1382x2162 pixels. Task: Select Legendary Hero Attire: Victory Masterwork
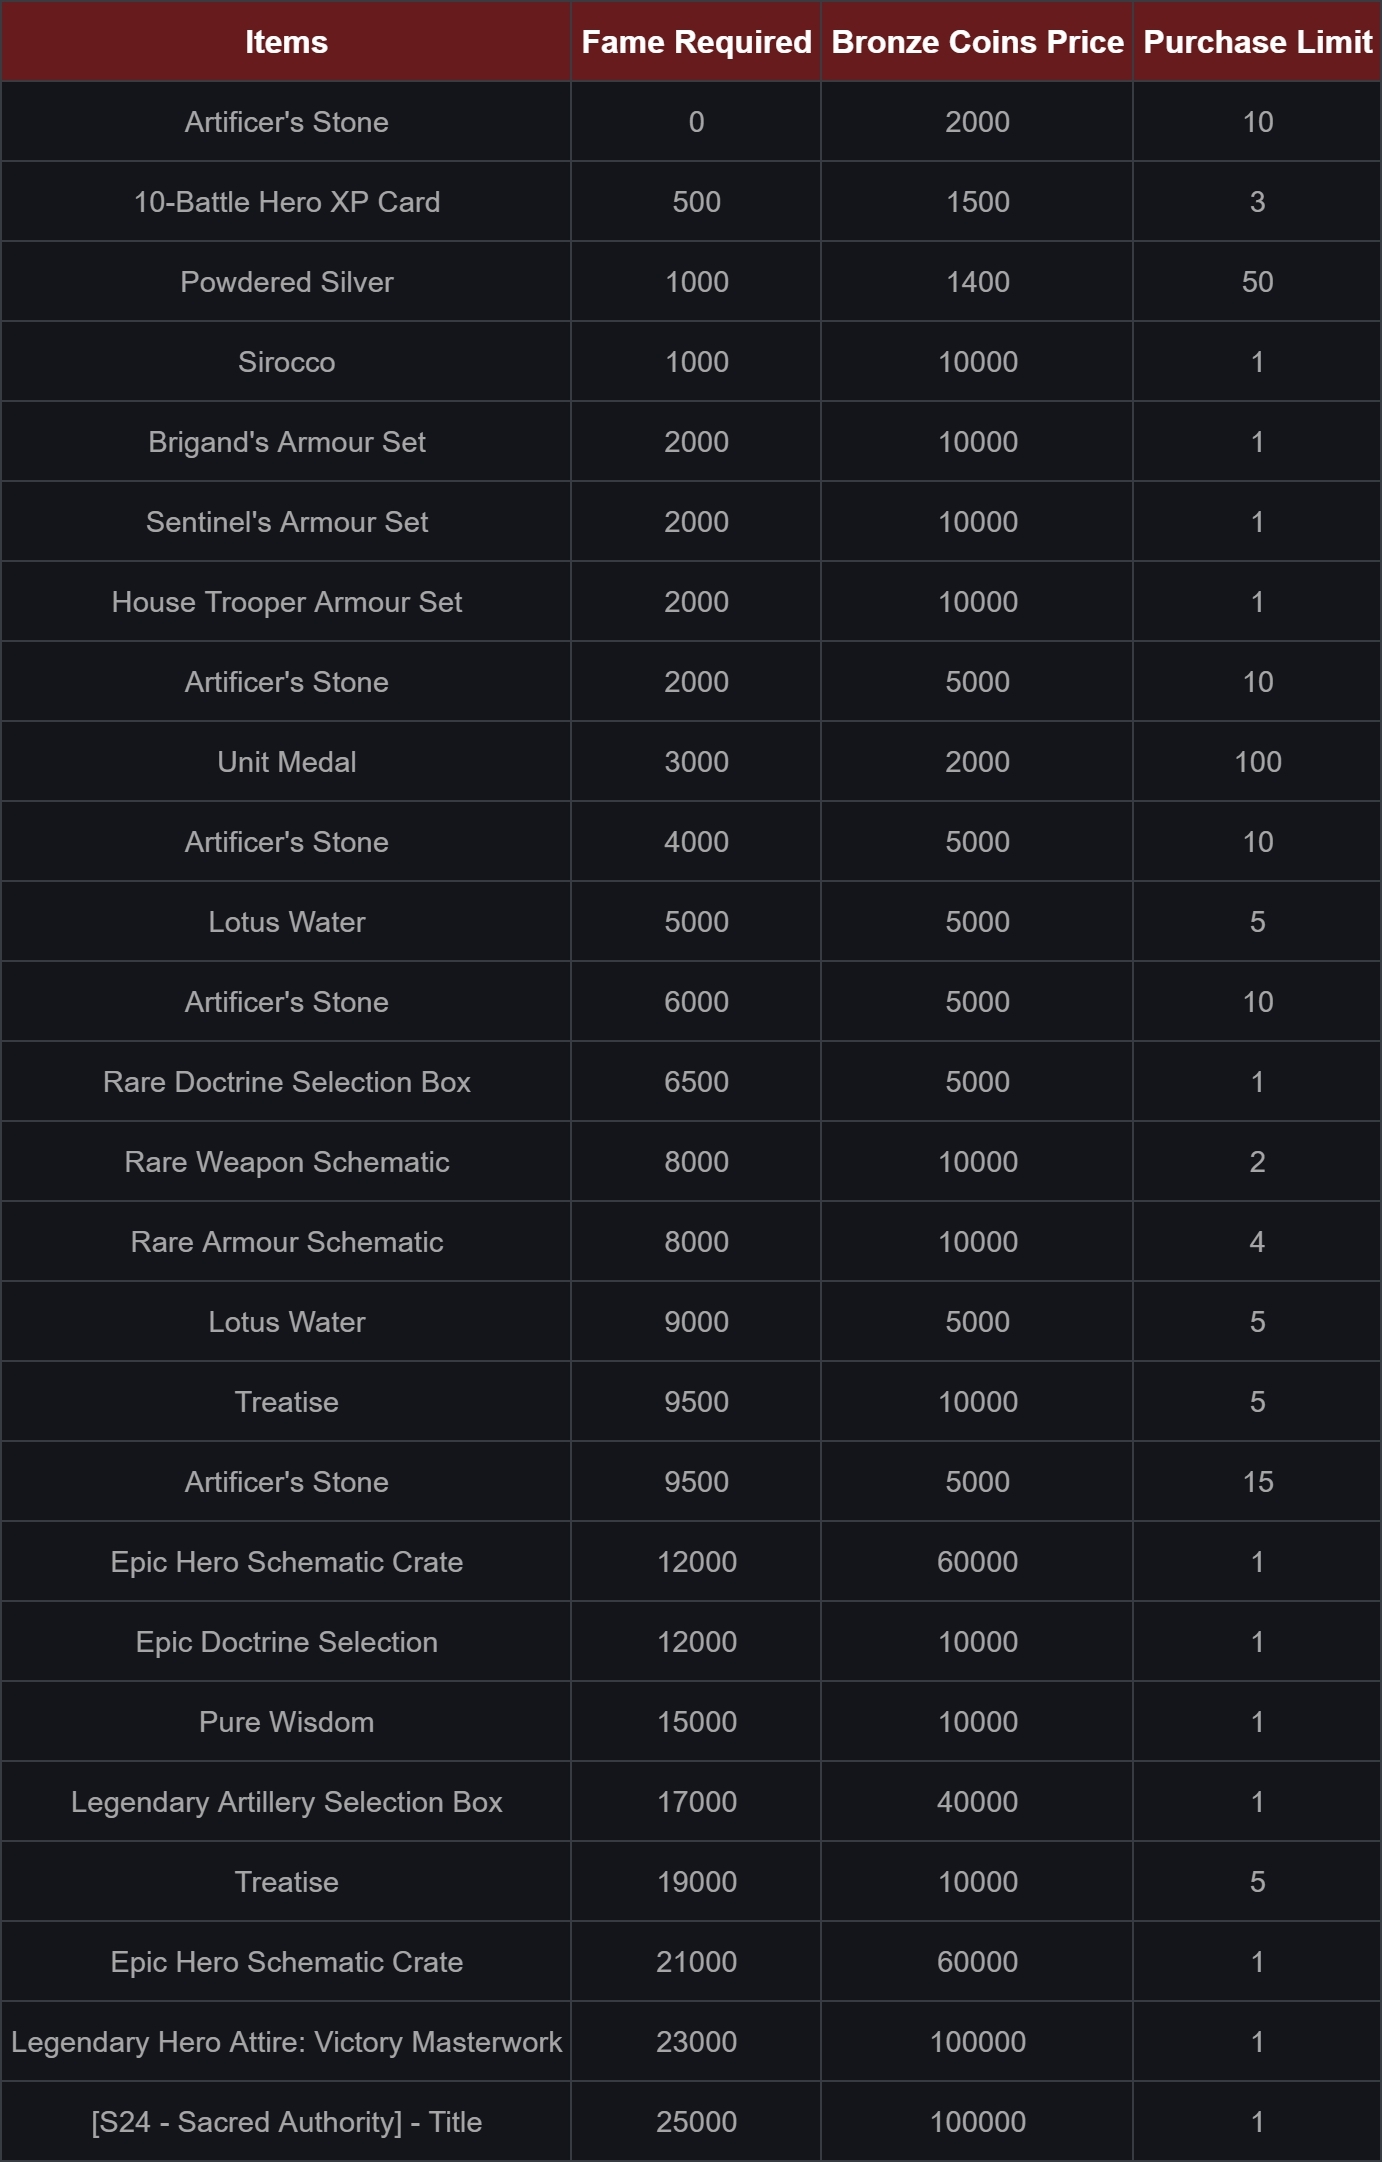tap(286, 2042)
